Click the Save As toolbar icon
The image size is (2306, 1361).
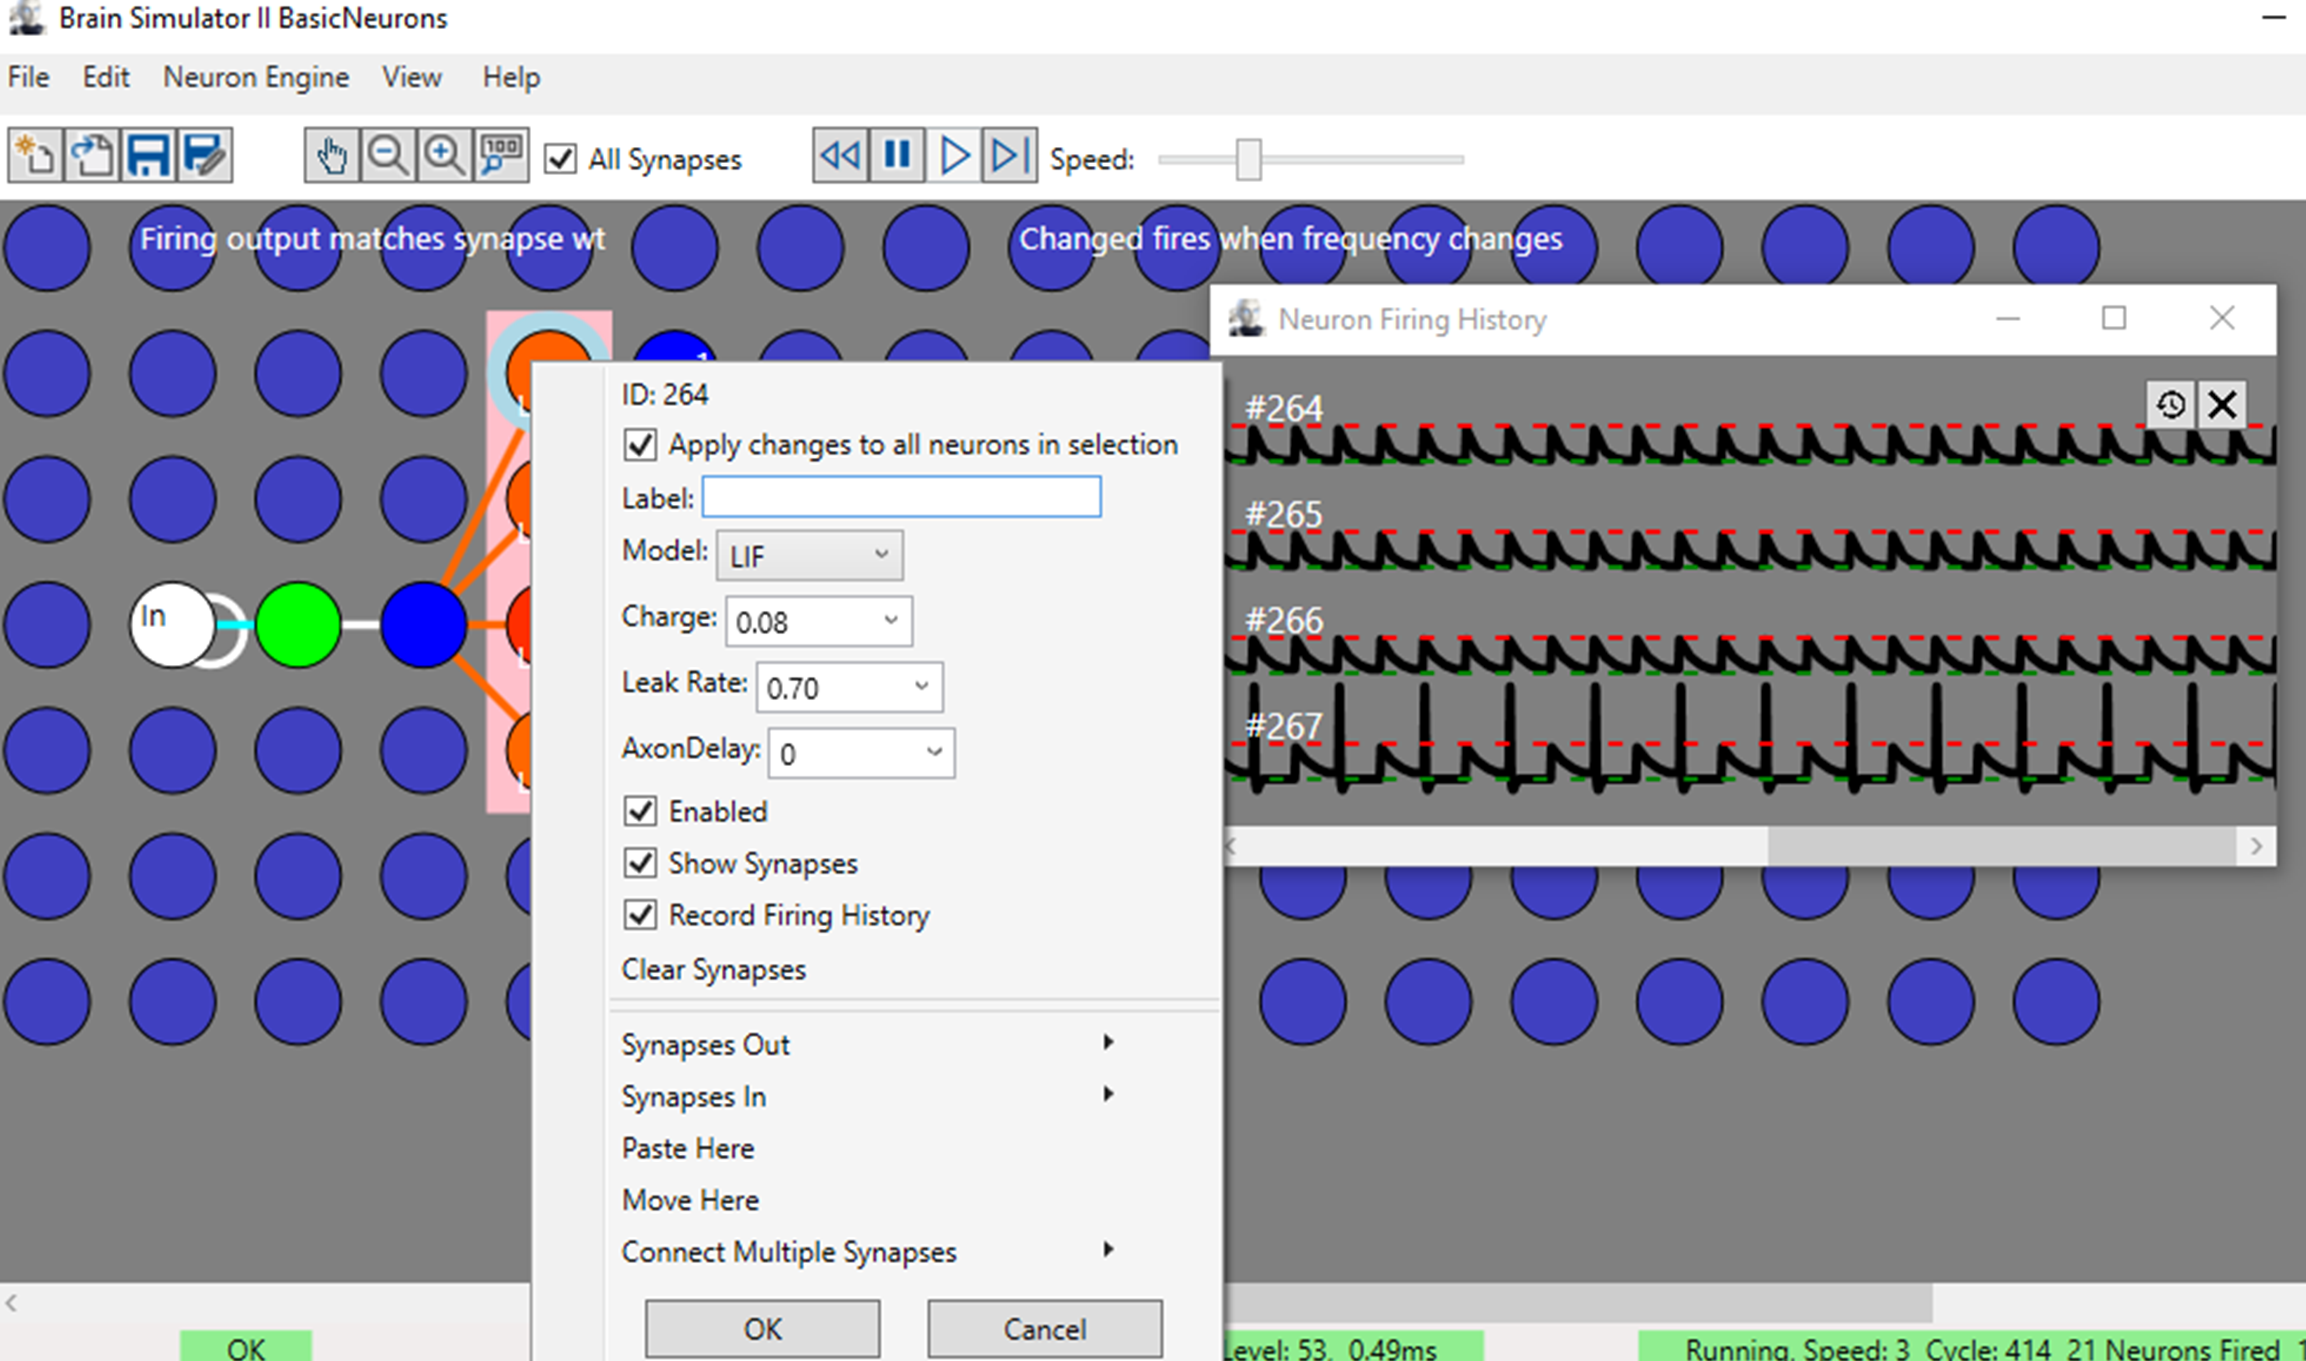(205, 156)
